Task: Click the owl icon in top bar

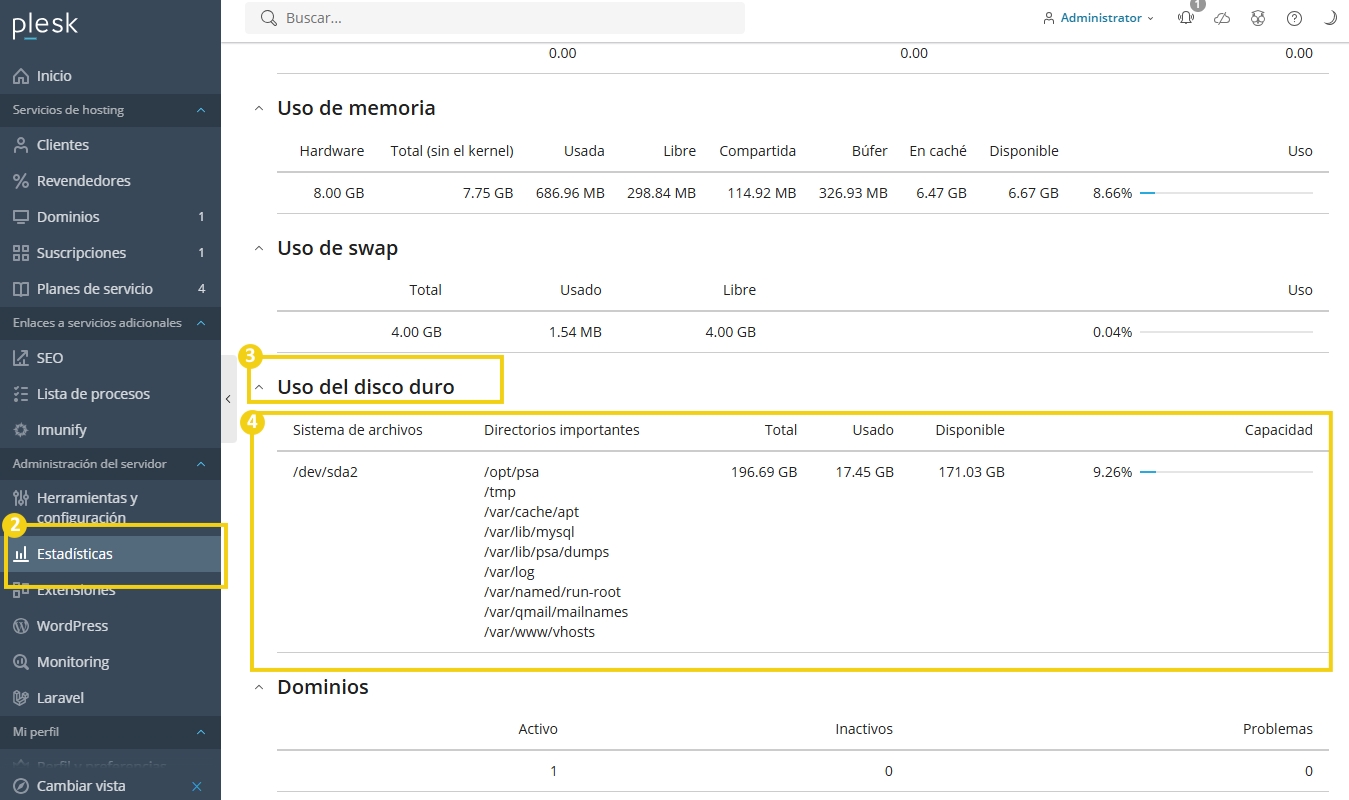Action: tap(1258, 18)
